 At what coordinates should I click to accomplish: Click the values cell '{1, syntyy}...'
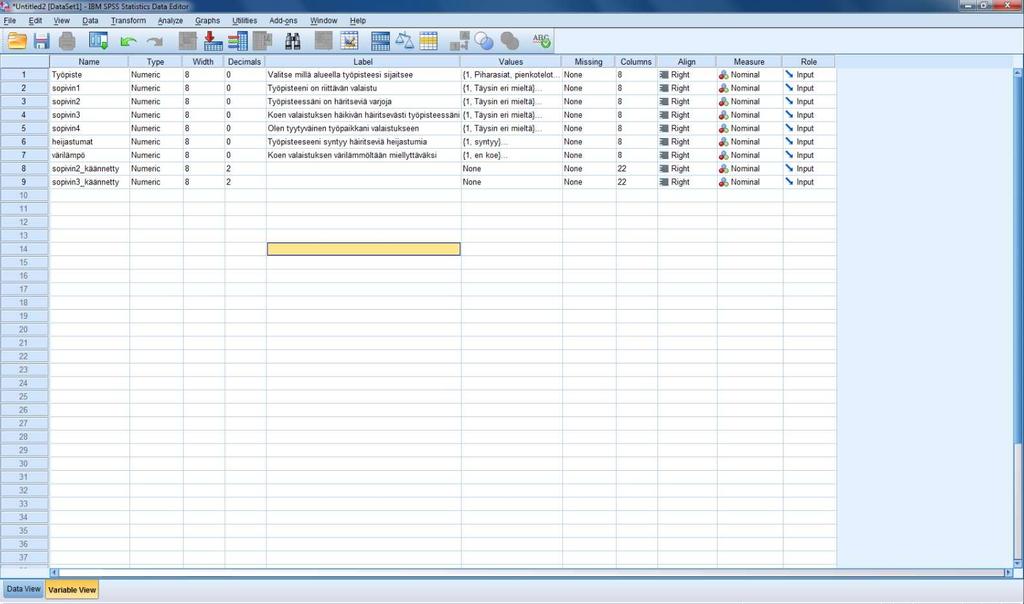pos(511,142)
